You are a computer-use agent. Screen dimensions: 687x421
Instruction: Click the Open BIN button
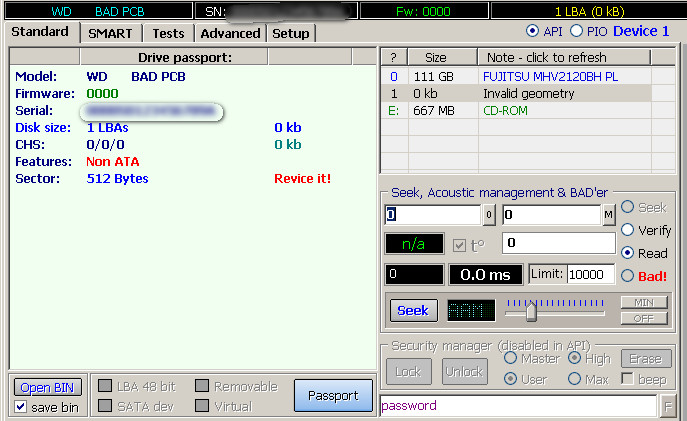47,387
